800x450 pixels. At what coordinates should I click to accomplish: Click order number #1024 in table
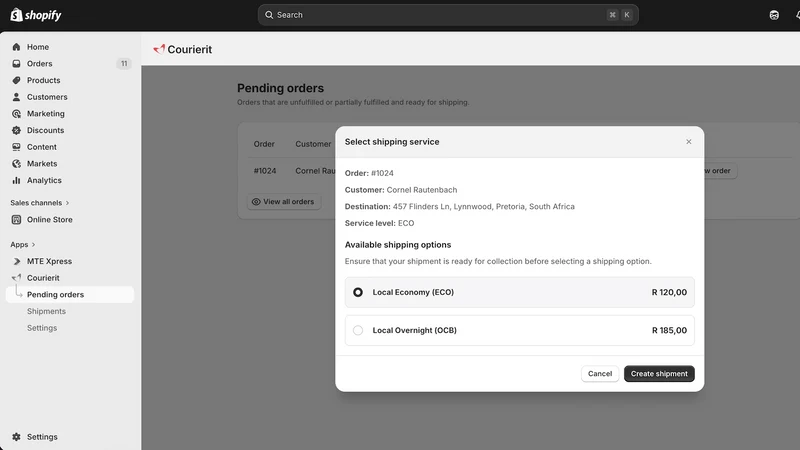[x=265, y=171]
